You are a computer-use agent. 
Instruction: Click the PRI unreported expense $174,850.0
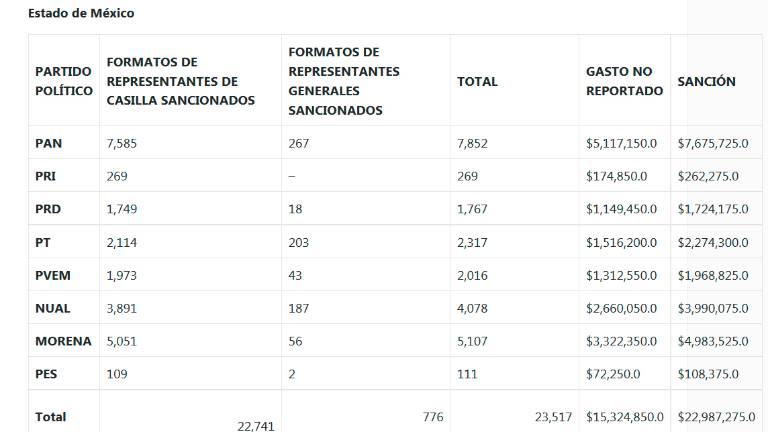point(616,176)
